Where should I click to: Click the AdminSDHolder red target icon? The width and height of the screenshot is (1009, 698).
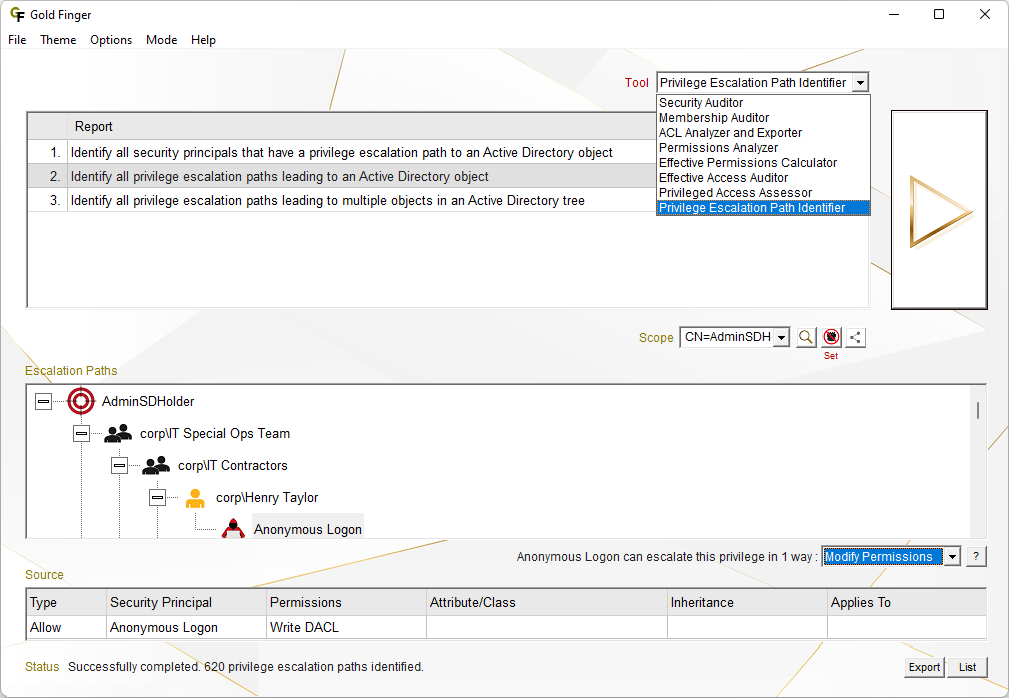(x=81, y=401)
